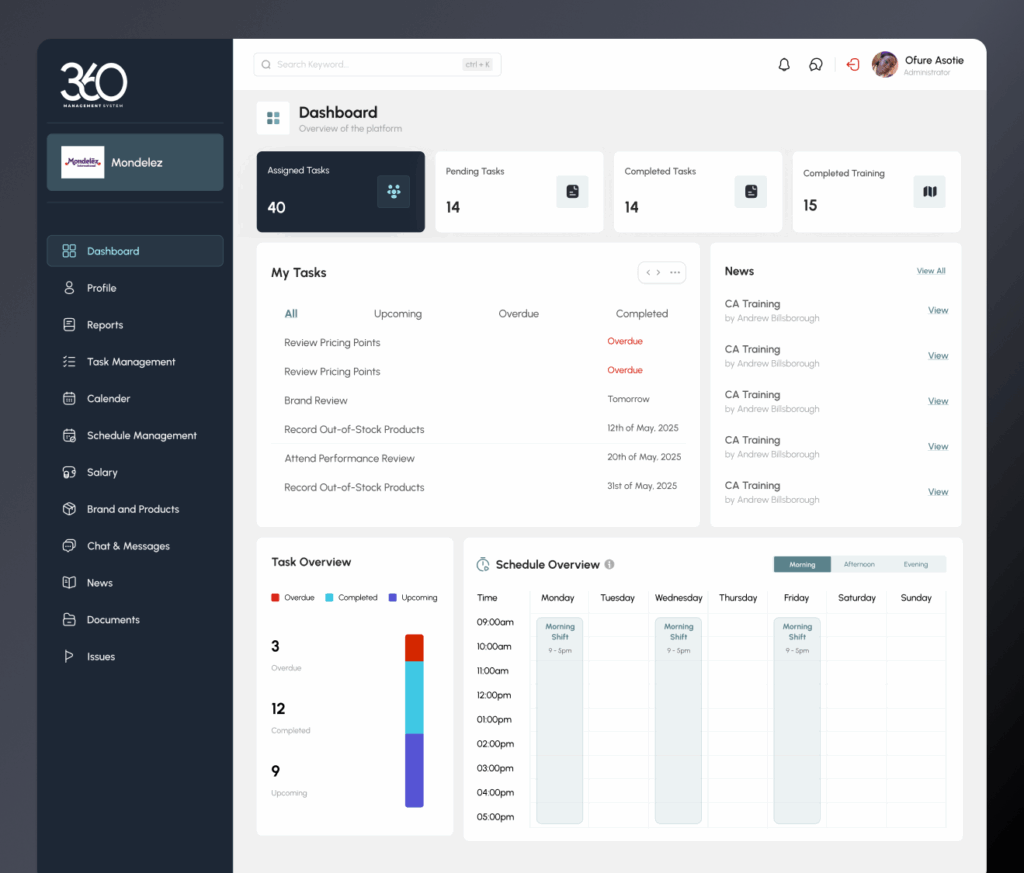Viewport: 1024px width, 873px height.
Task: Open the My Tasks three-dot menu
Action: pos(676,272)
